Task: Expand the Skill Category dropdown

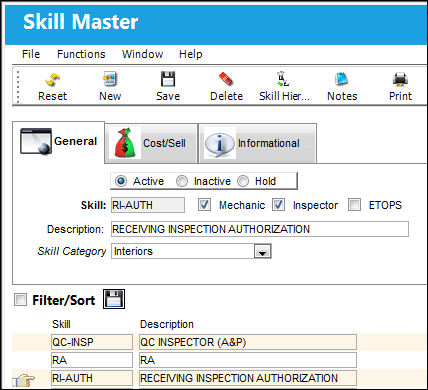Action: [x=262, y=251]
